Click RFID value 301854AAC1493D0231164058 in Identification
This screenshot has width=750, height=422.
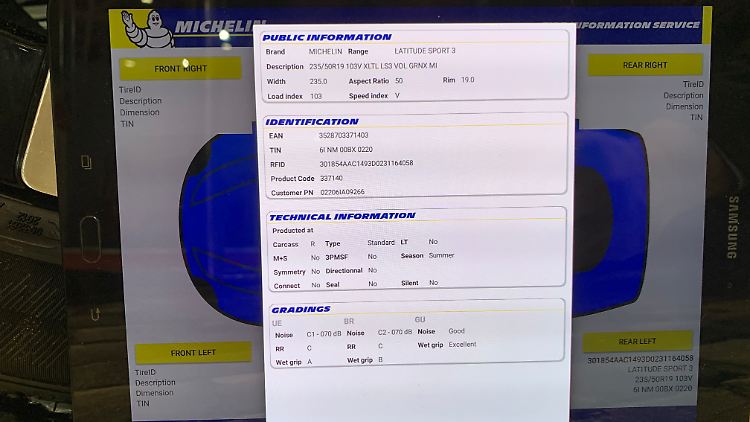[366, 164]
